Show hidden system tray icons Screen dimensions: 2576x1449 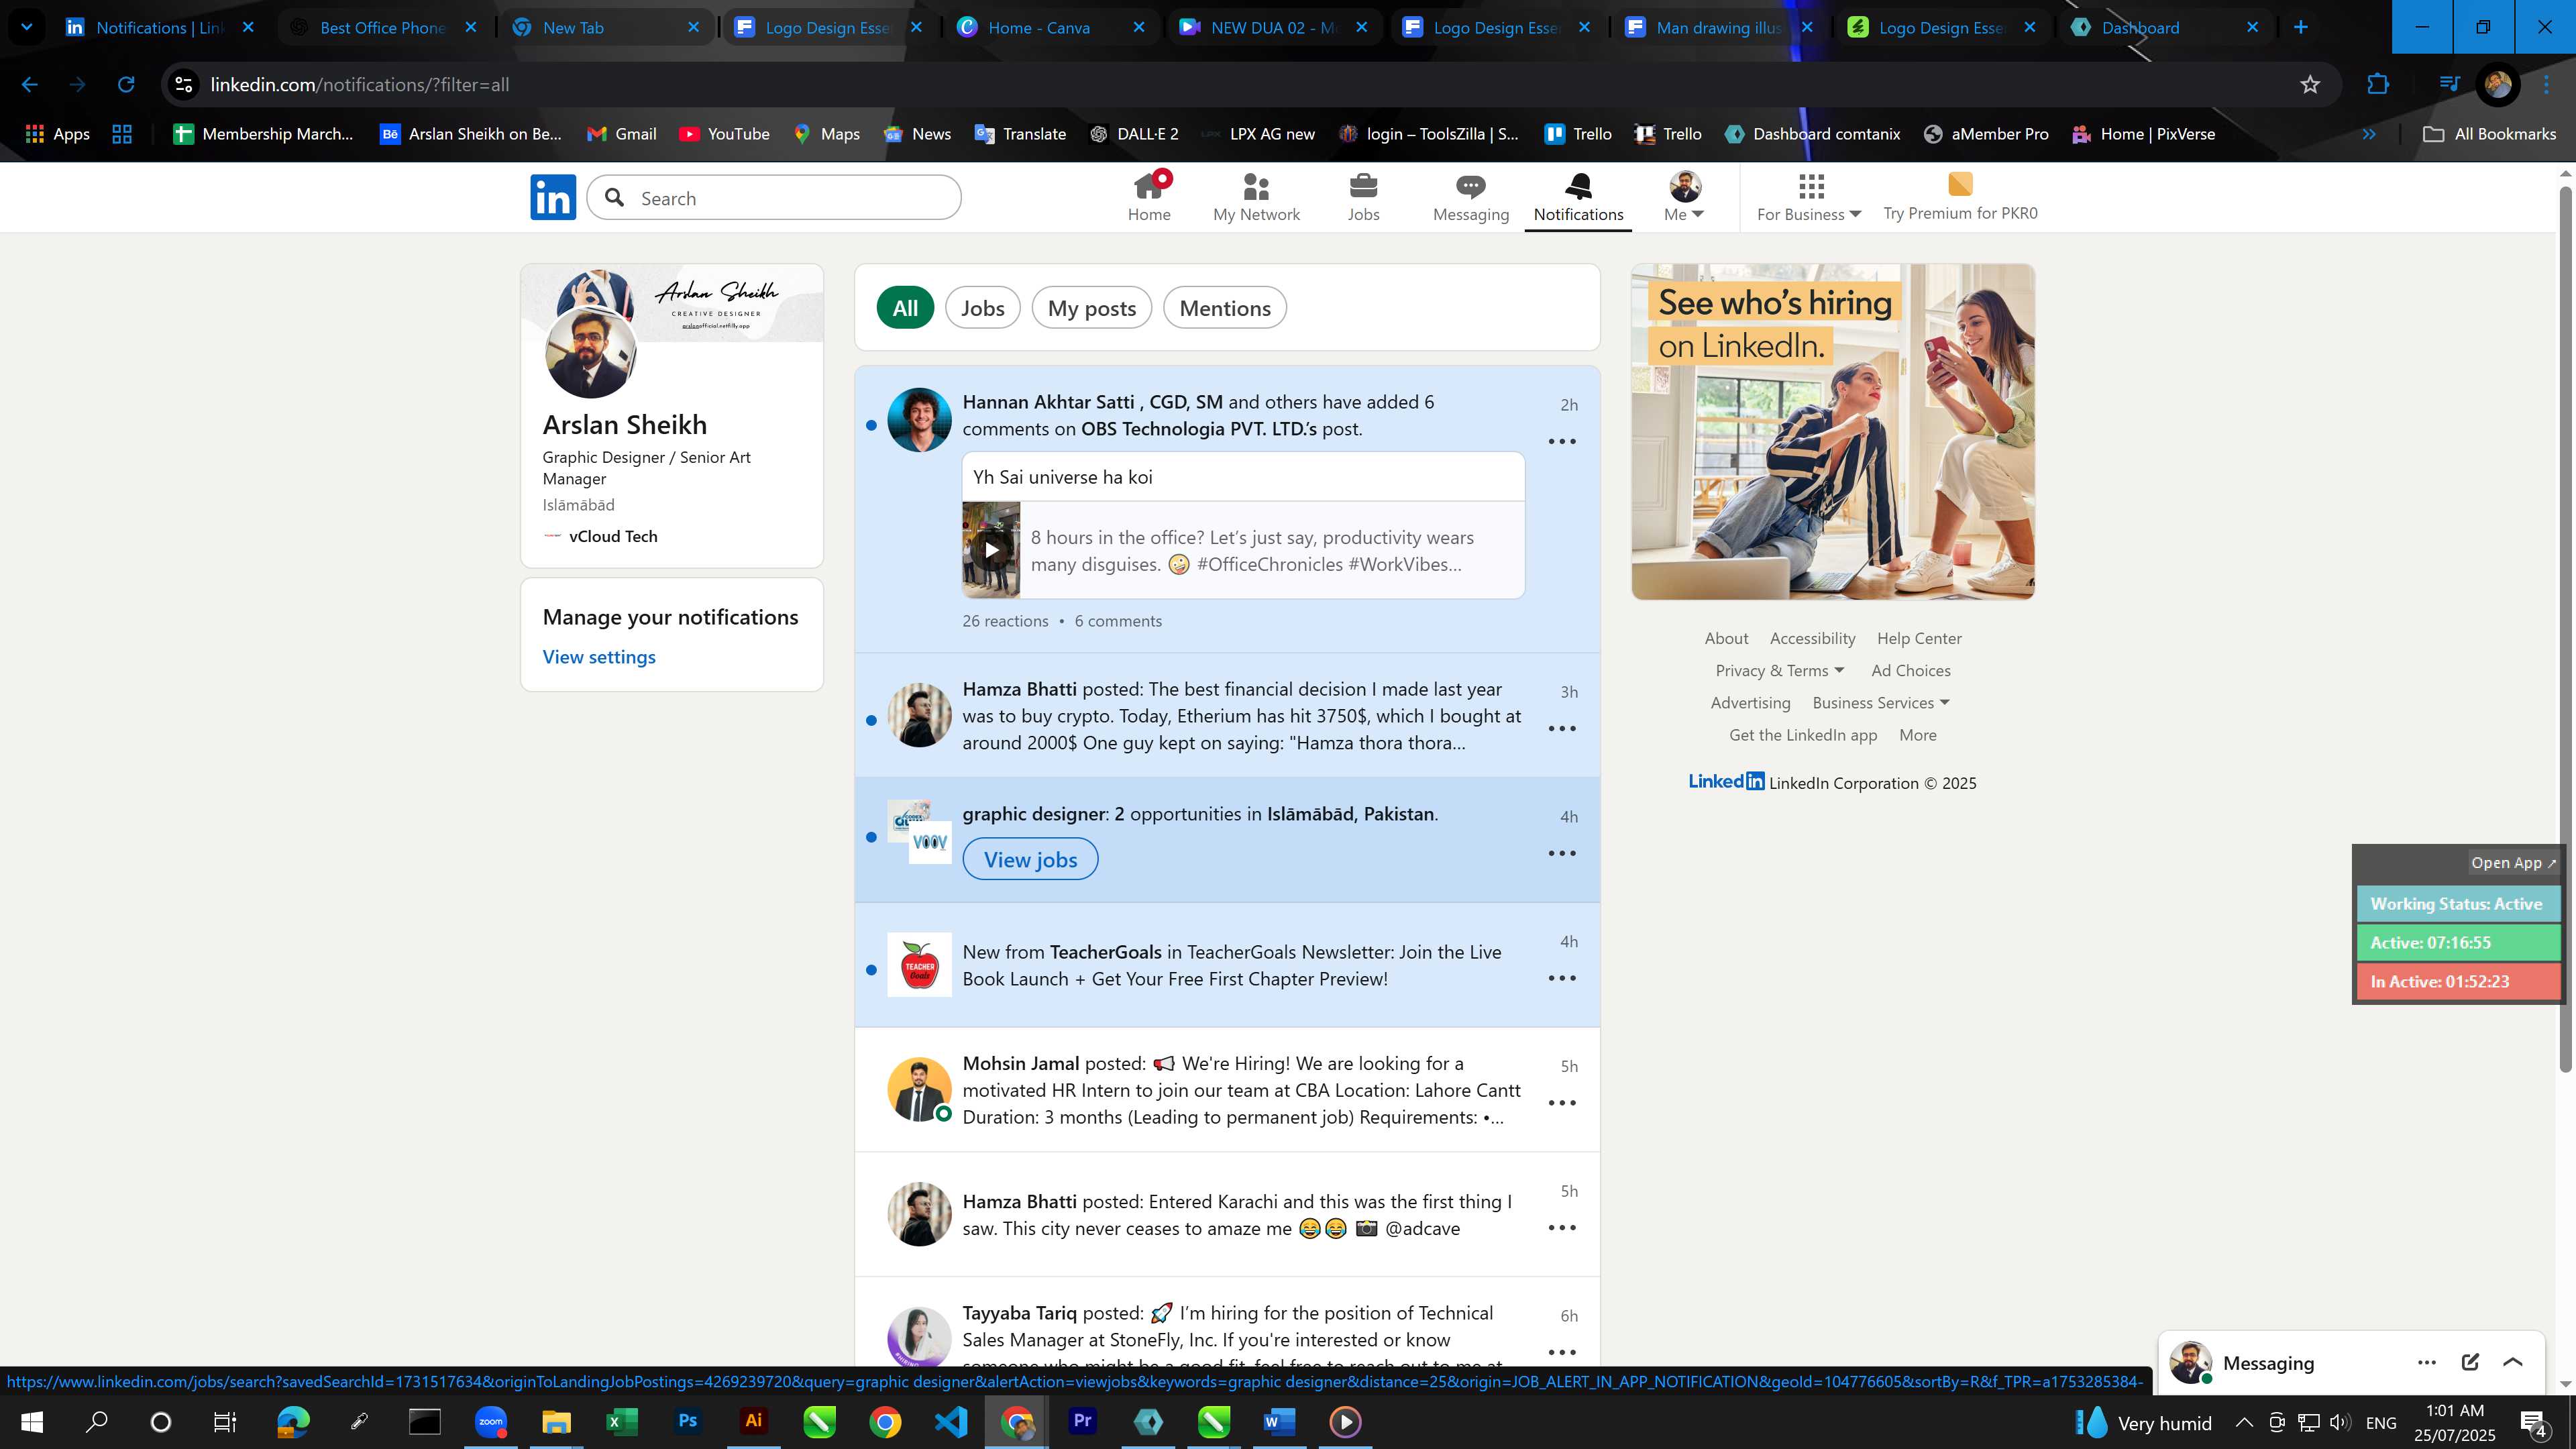[2244, 1422]
